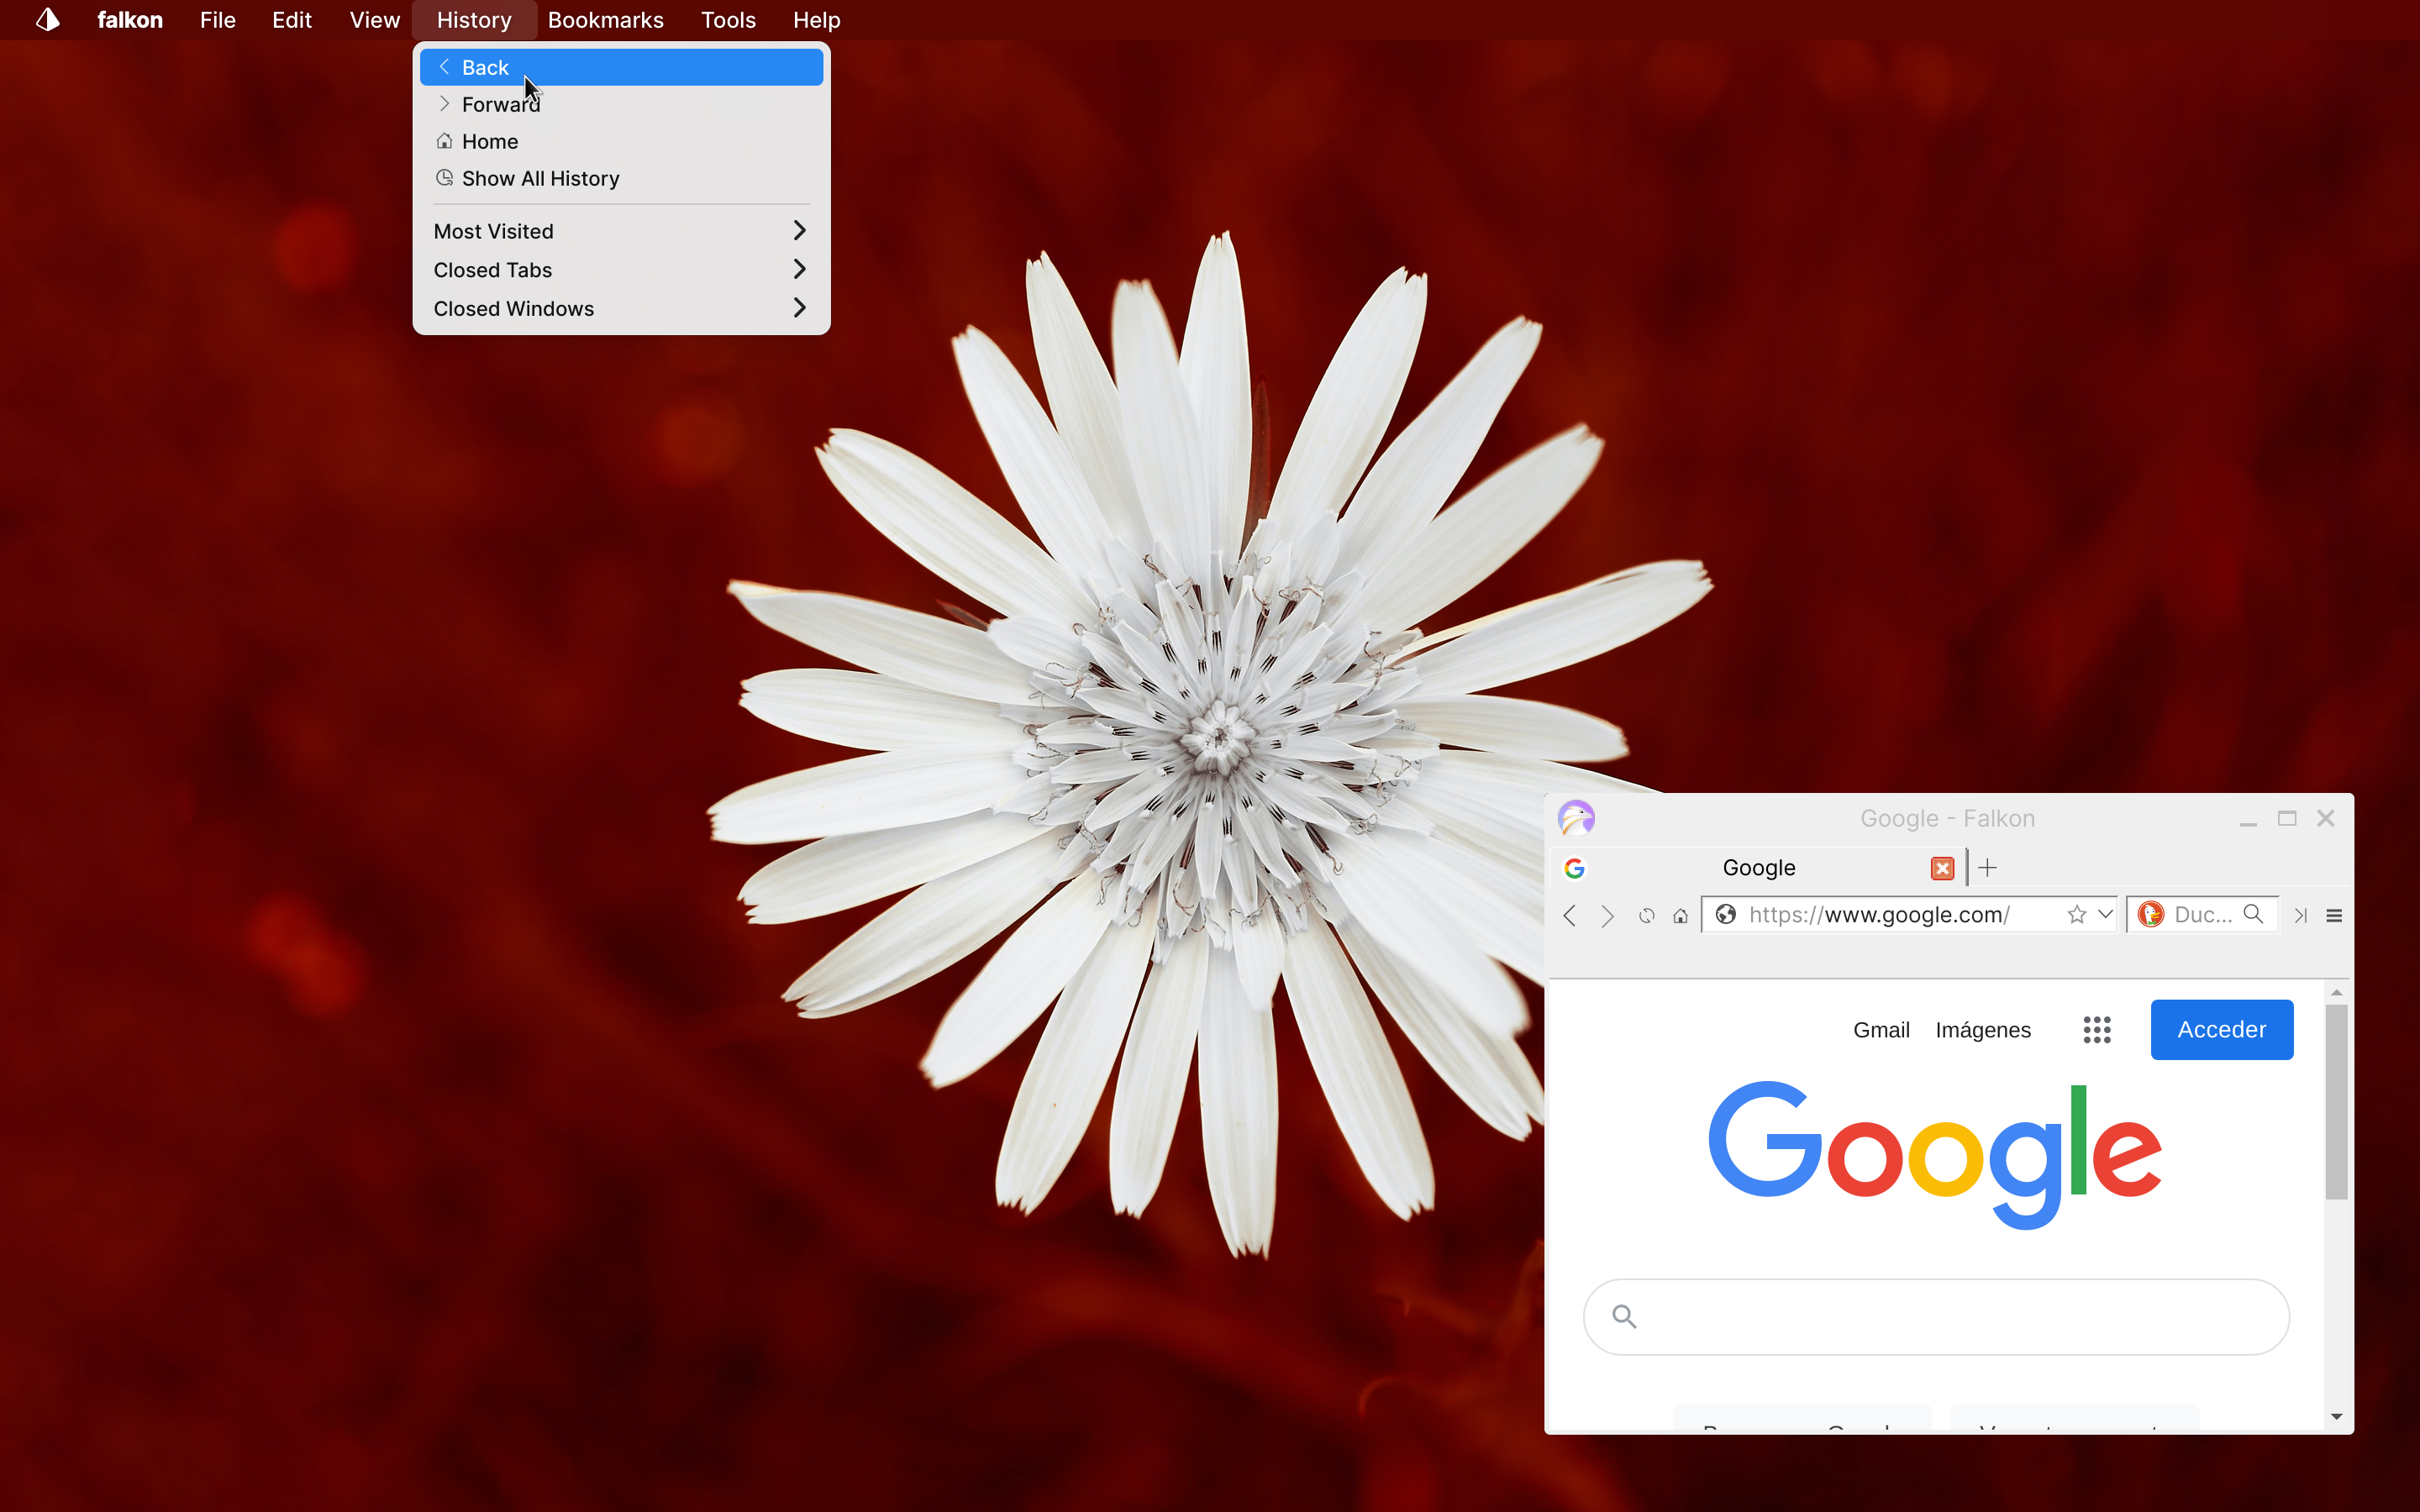This screenshot has width=2420, height=1512.
Task: Expand the Closed Tabs submenu
Action: point(620,270)
